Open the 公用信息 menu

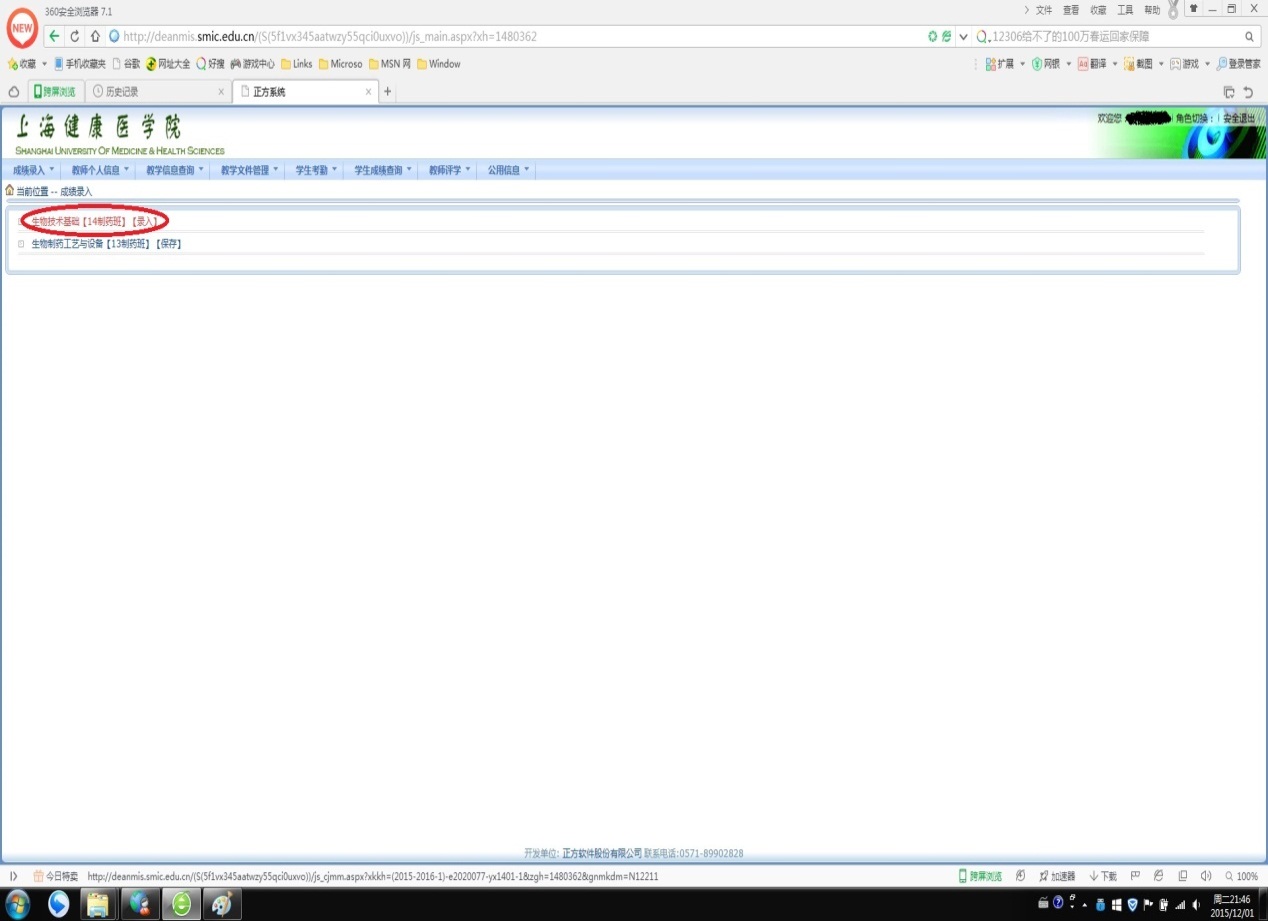[508, 170]
